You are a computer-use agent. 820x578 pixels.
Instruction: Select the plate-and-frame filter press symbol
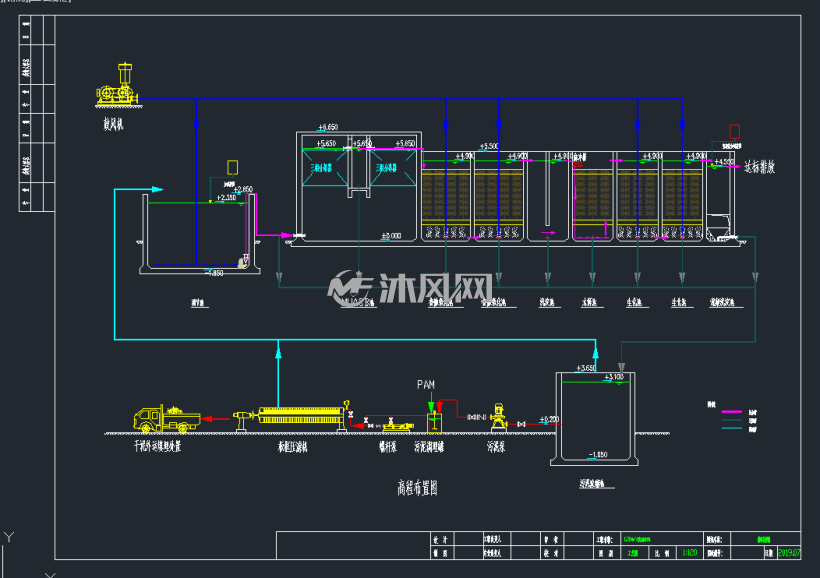click(x=291, y=417)
